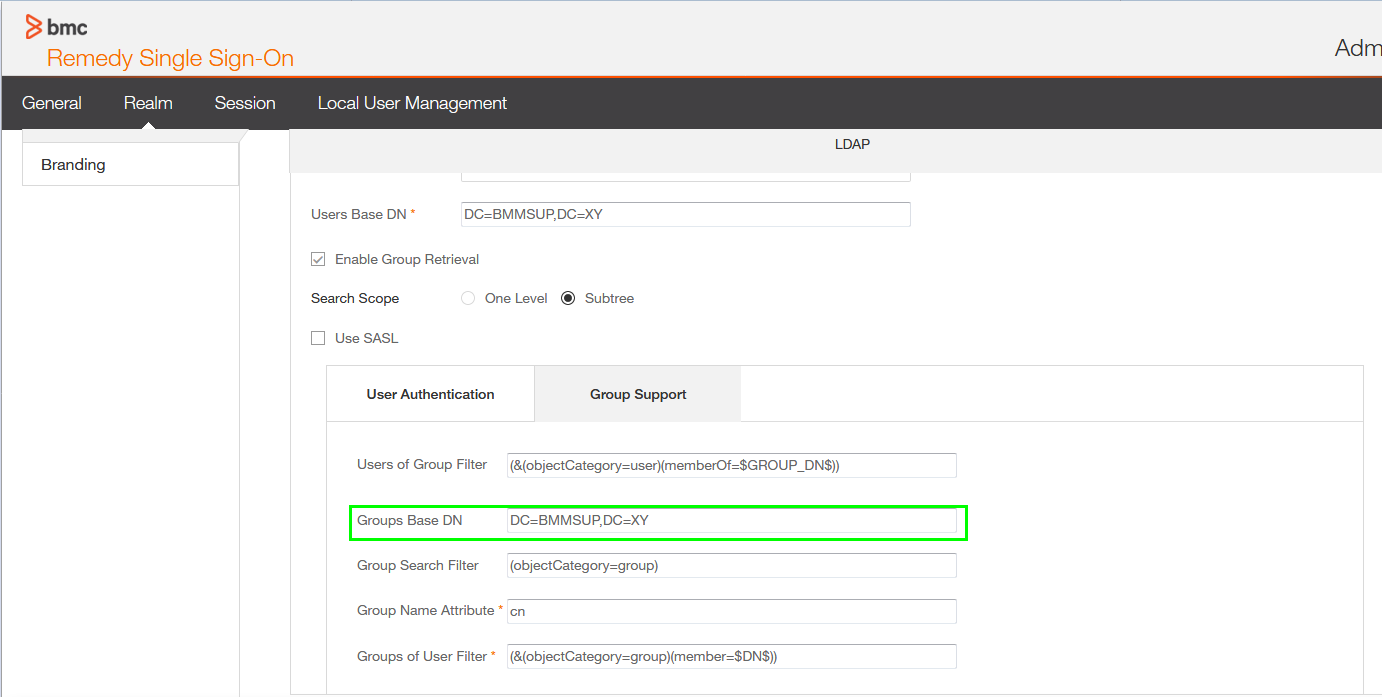Open the Realm menu
Image resolution: width=1382 pixels, height=697 pixels.
click(148, 103)
